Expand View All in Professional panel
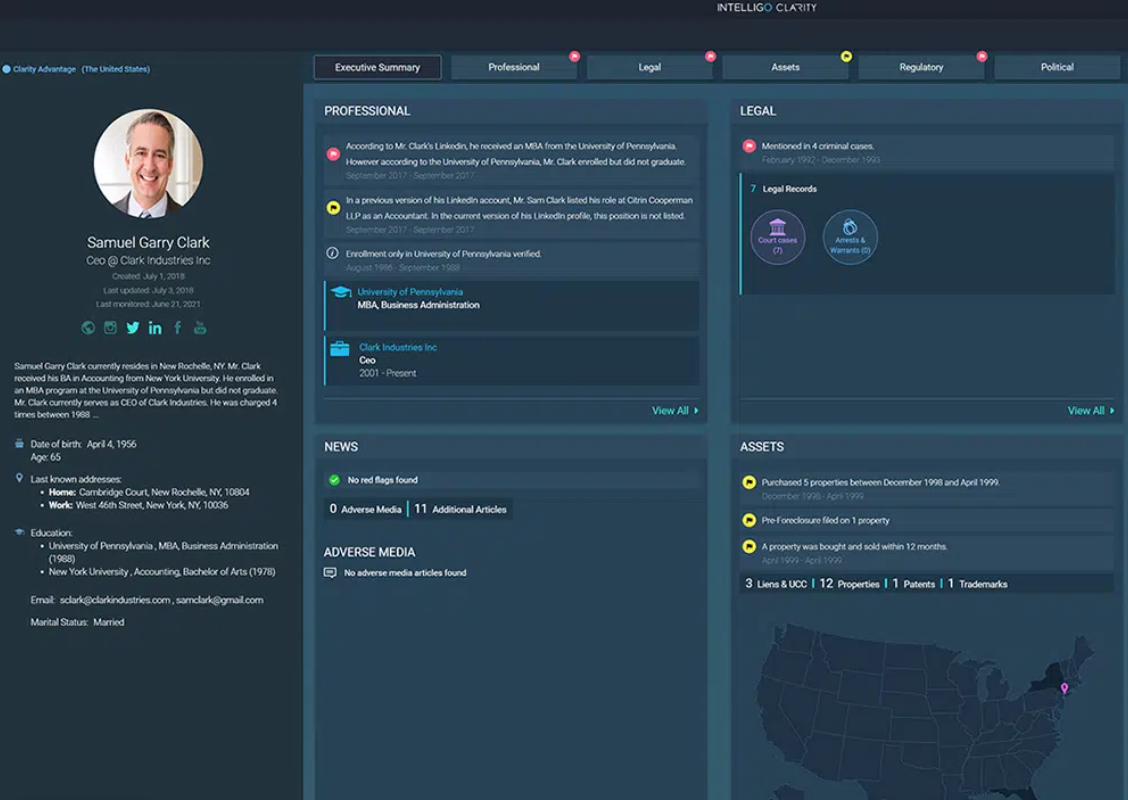Viewport: 1128px width, 800px height. 675,411
